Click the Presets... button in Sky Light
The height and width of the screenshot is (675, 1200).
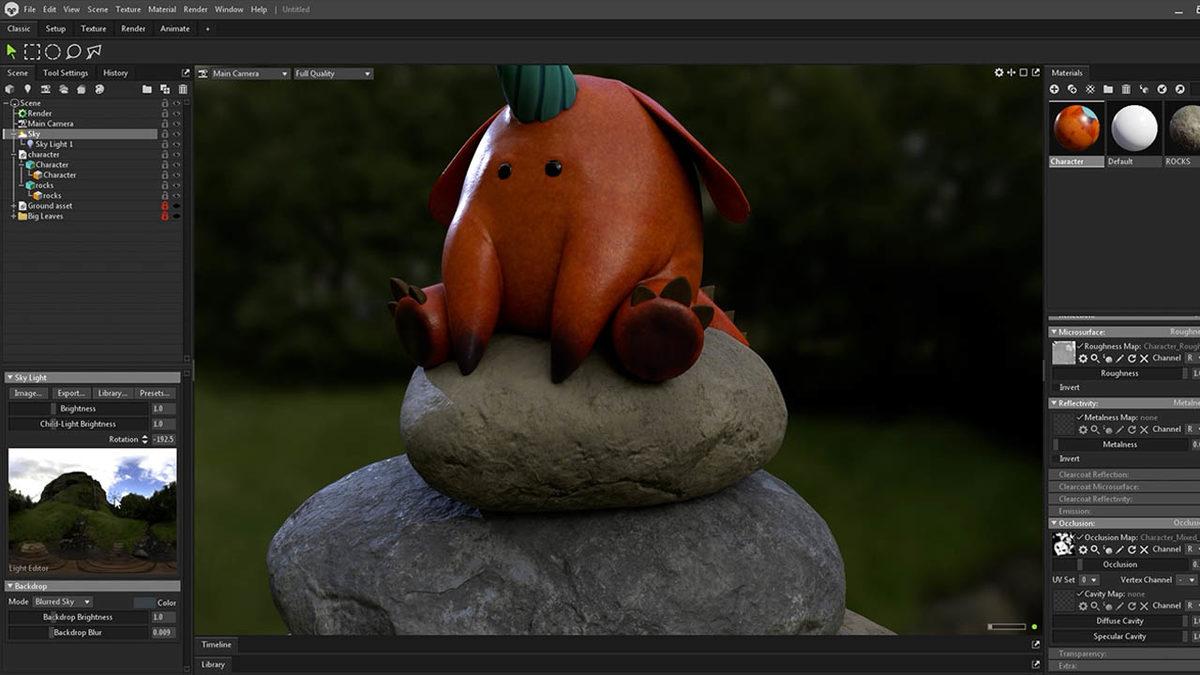[155, 393]
